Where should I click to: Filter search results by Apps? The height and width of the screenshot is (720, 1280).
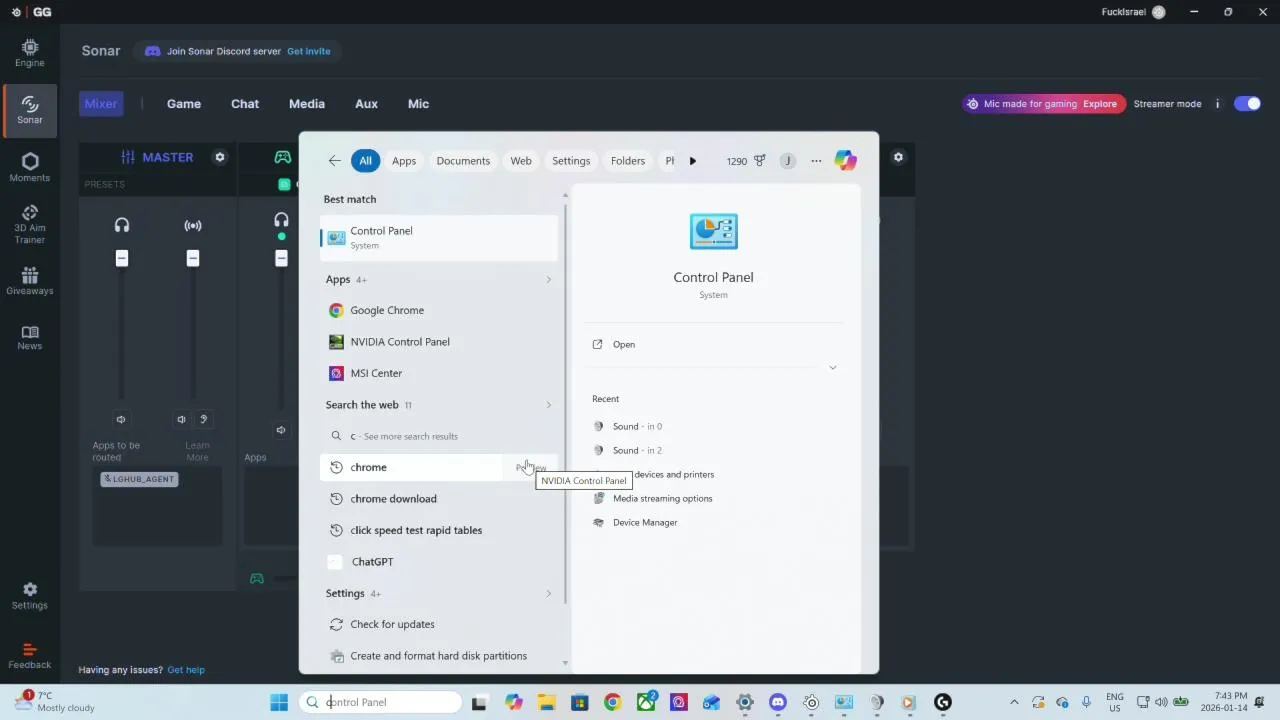pos(404,161)
